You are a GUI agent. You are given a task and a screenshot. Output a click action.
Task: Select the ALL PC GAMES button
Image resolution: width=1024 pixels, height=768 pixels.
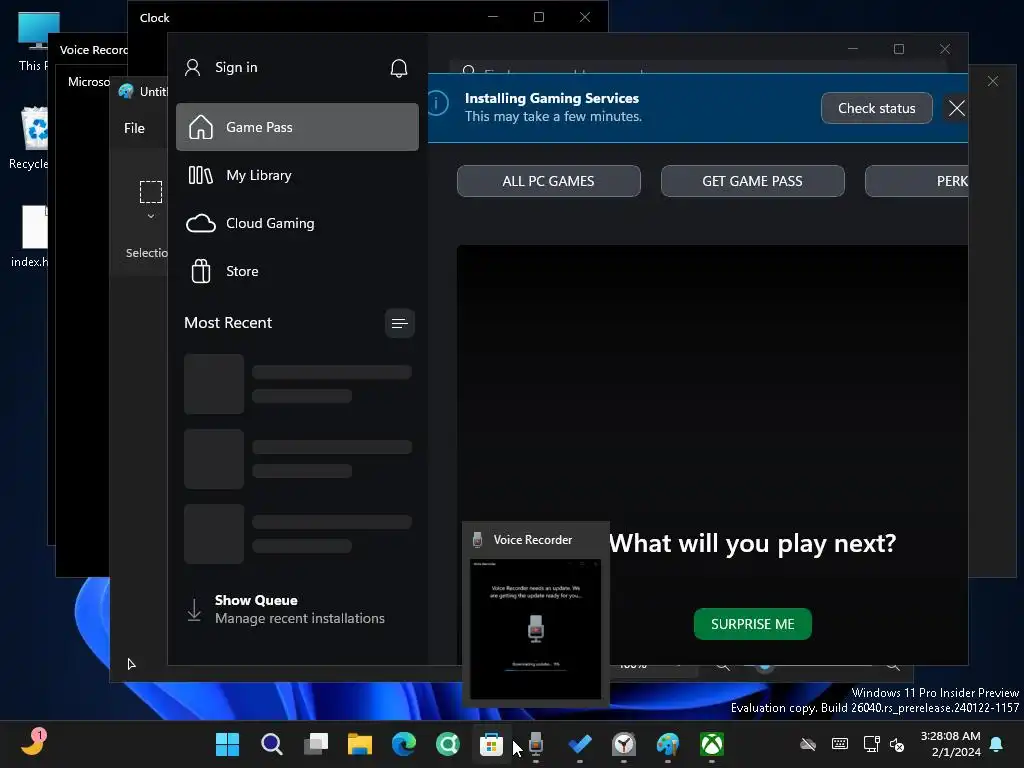(x=549, y=181)
